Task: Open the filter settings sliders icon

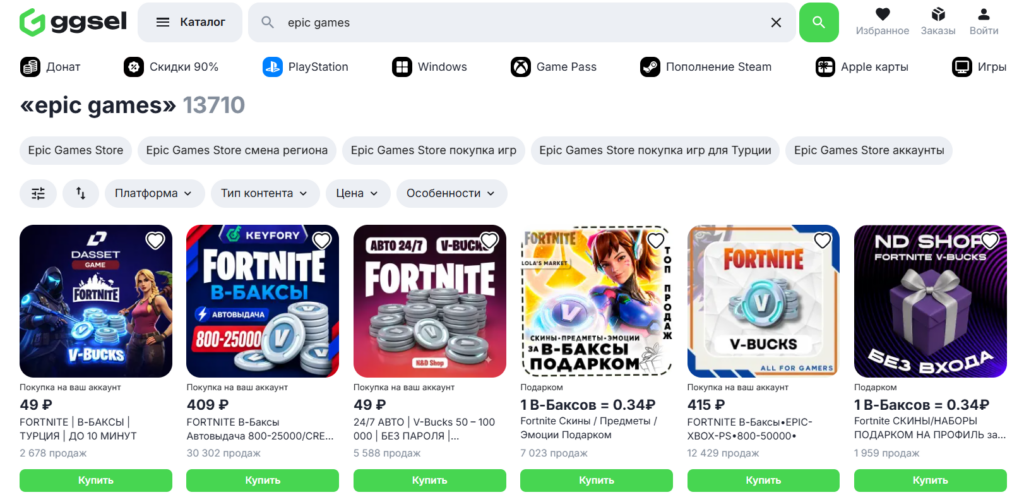Action: 39,193
